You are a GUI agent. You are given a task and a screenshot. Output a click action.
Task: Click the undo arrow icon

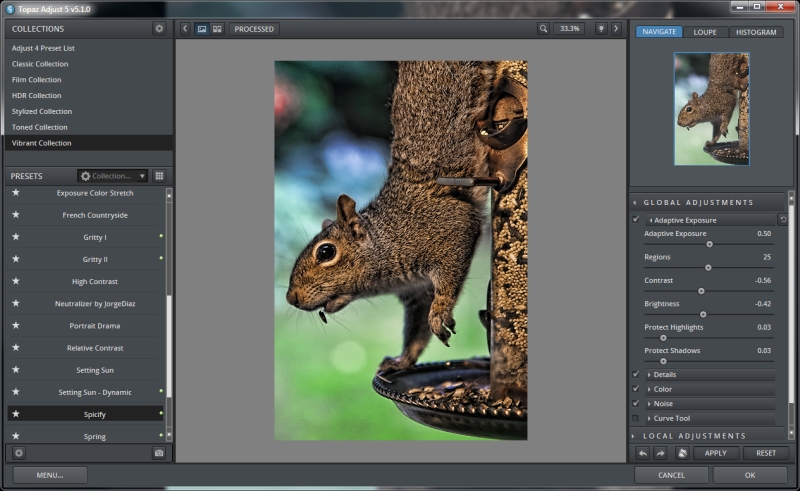643,453
